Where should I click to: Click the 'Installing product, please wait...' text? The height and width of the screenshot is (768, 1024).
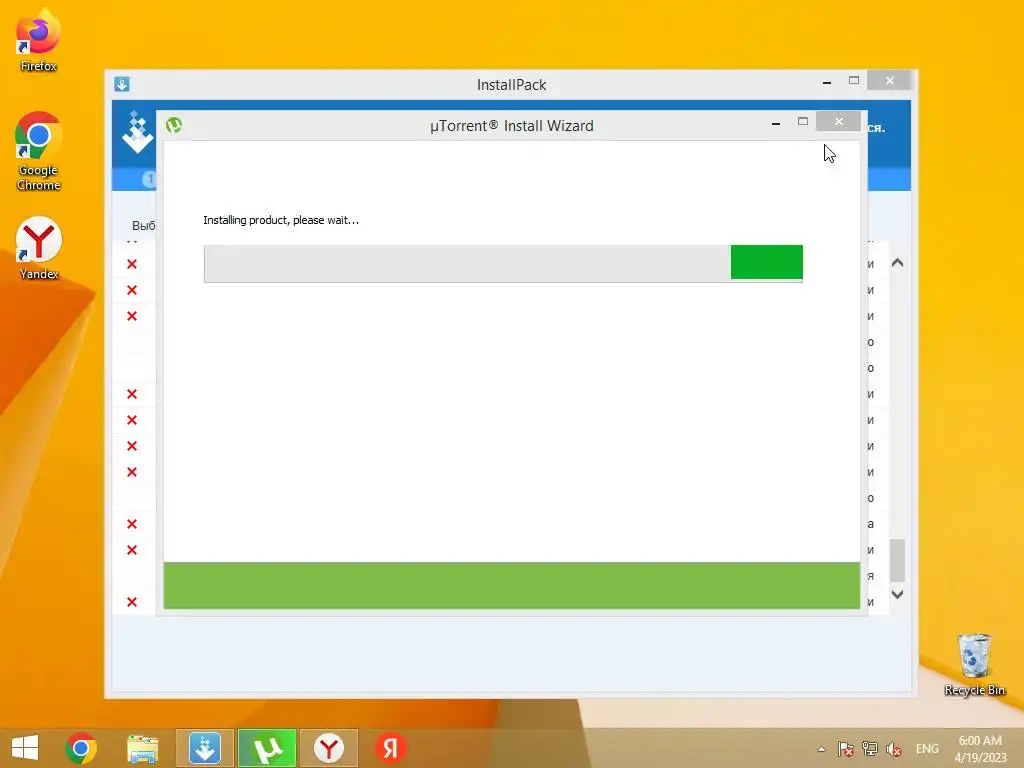[281, 220]
